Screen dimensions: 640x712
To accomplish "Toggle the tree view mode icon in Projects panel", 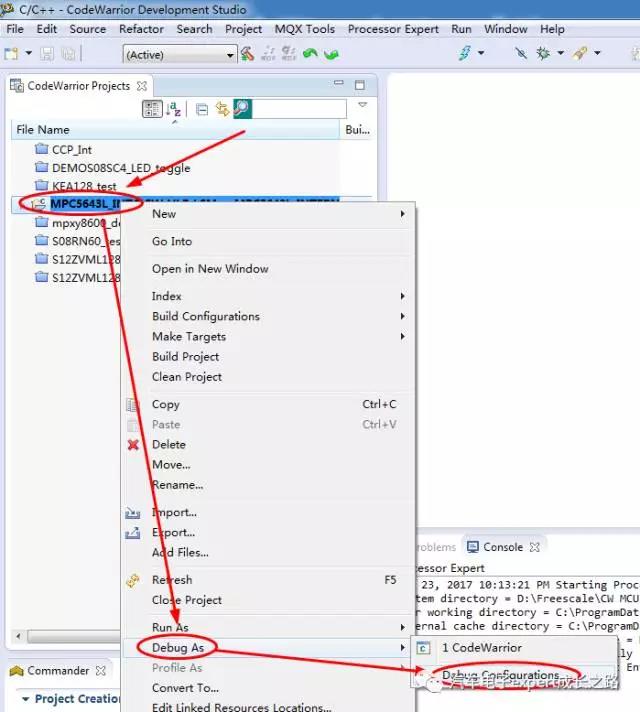I will point(151,109).
